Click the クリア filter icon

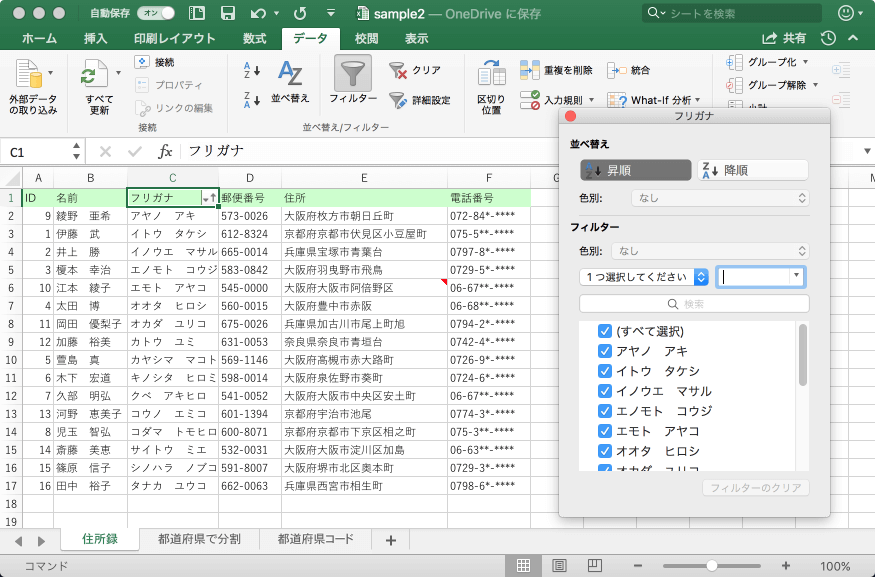[x=398, y=70]
